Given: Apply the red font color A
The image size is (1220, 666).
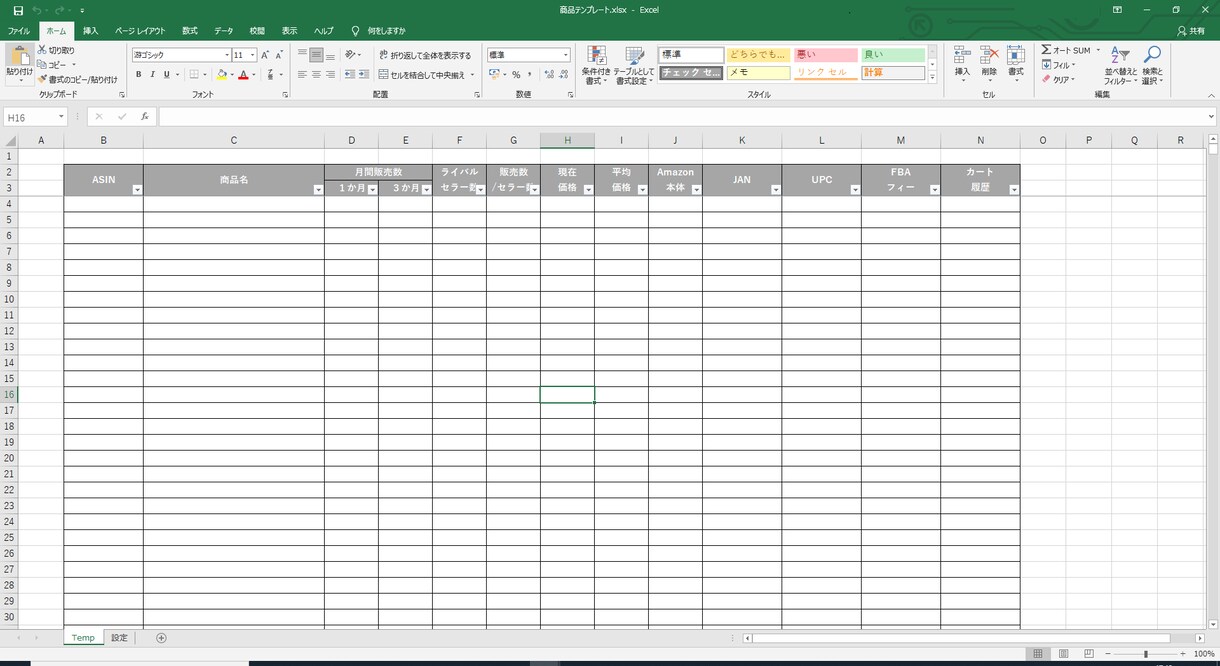Looking at the screenshot, I should click(x=243, y=74).
